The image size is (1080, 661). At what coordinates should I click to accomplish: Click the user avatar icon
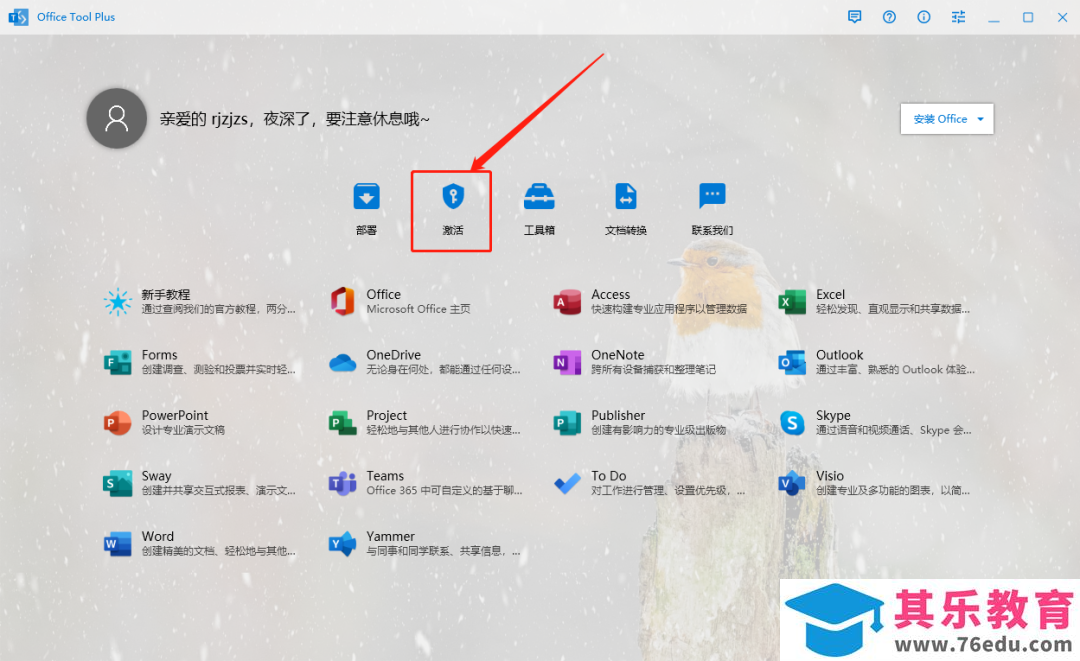[116, 118]
